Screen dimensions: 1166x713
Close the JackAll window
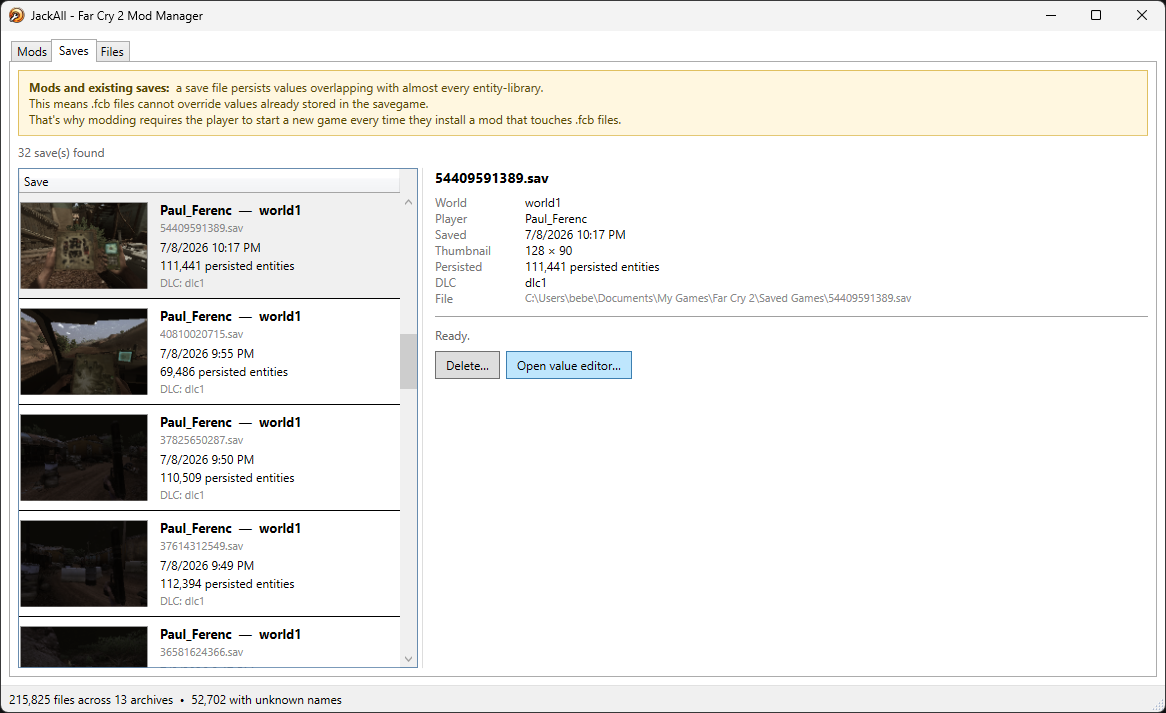tap(1142, 15)
